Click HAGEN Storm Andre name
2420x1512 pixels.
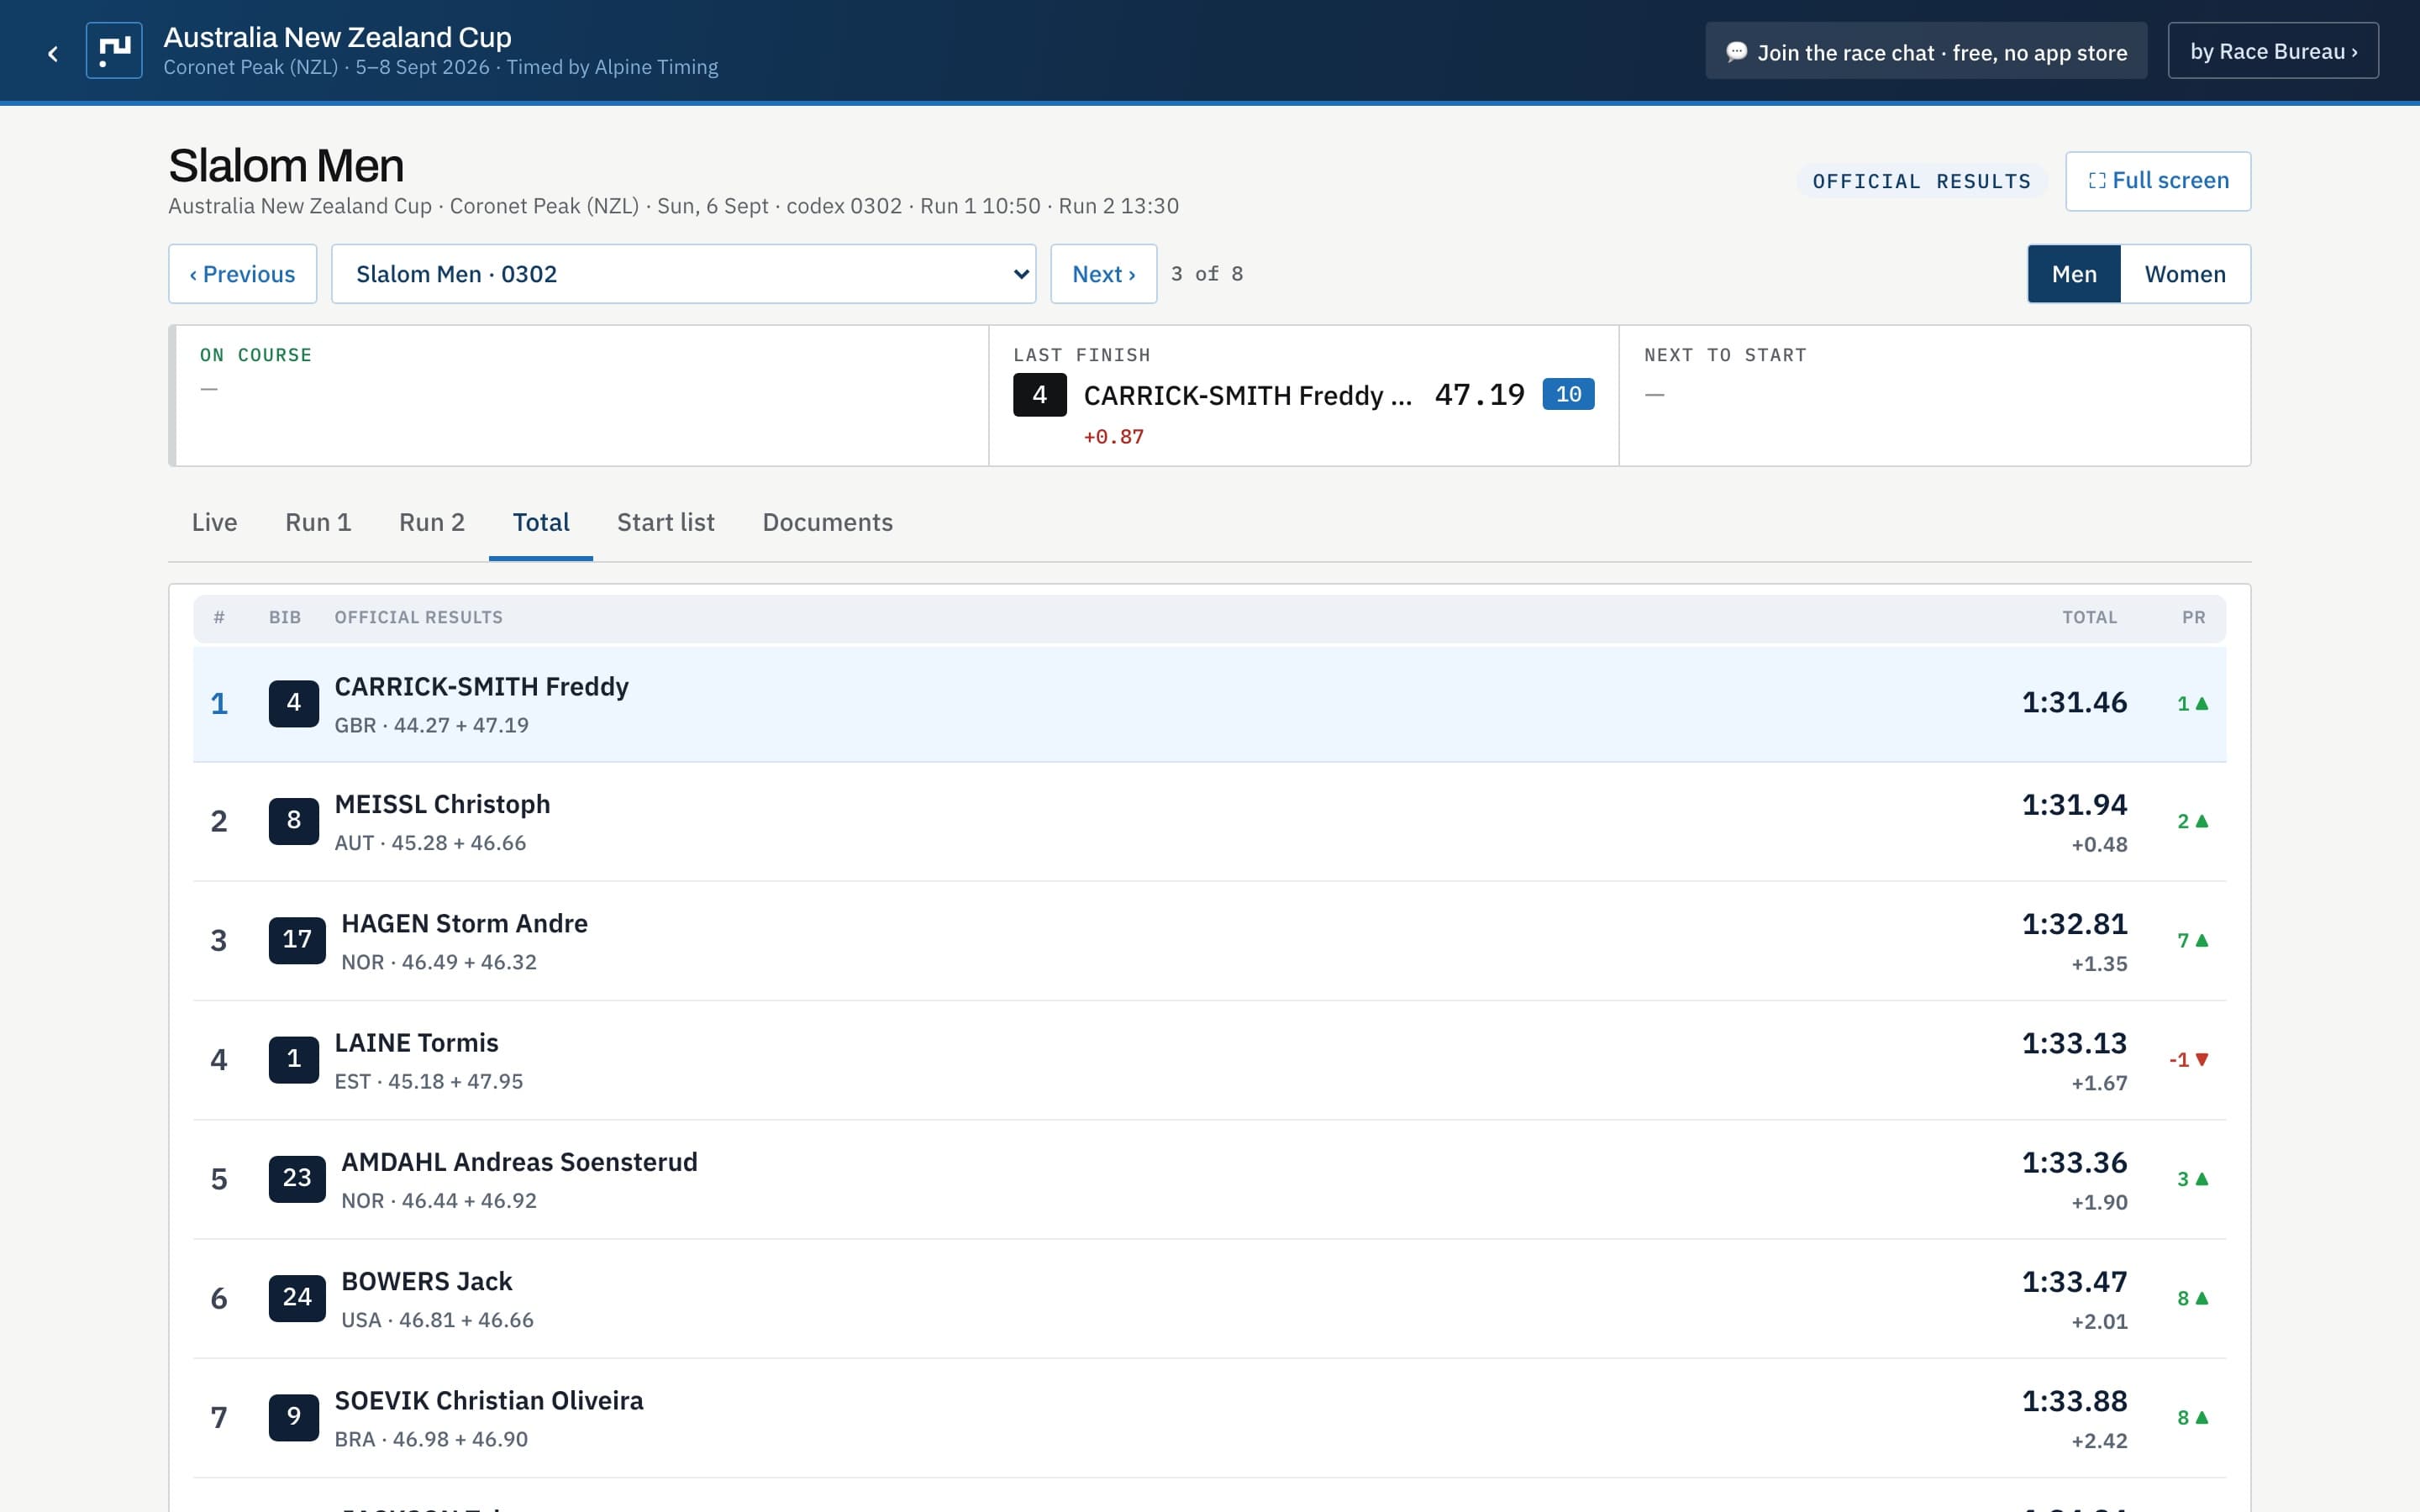click(x=464, y=924)
